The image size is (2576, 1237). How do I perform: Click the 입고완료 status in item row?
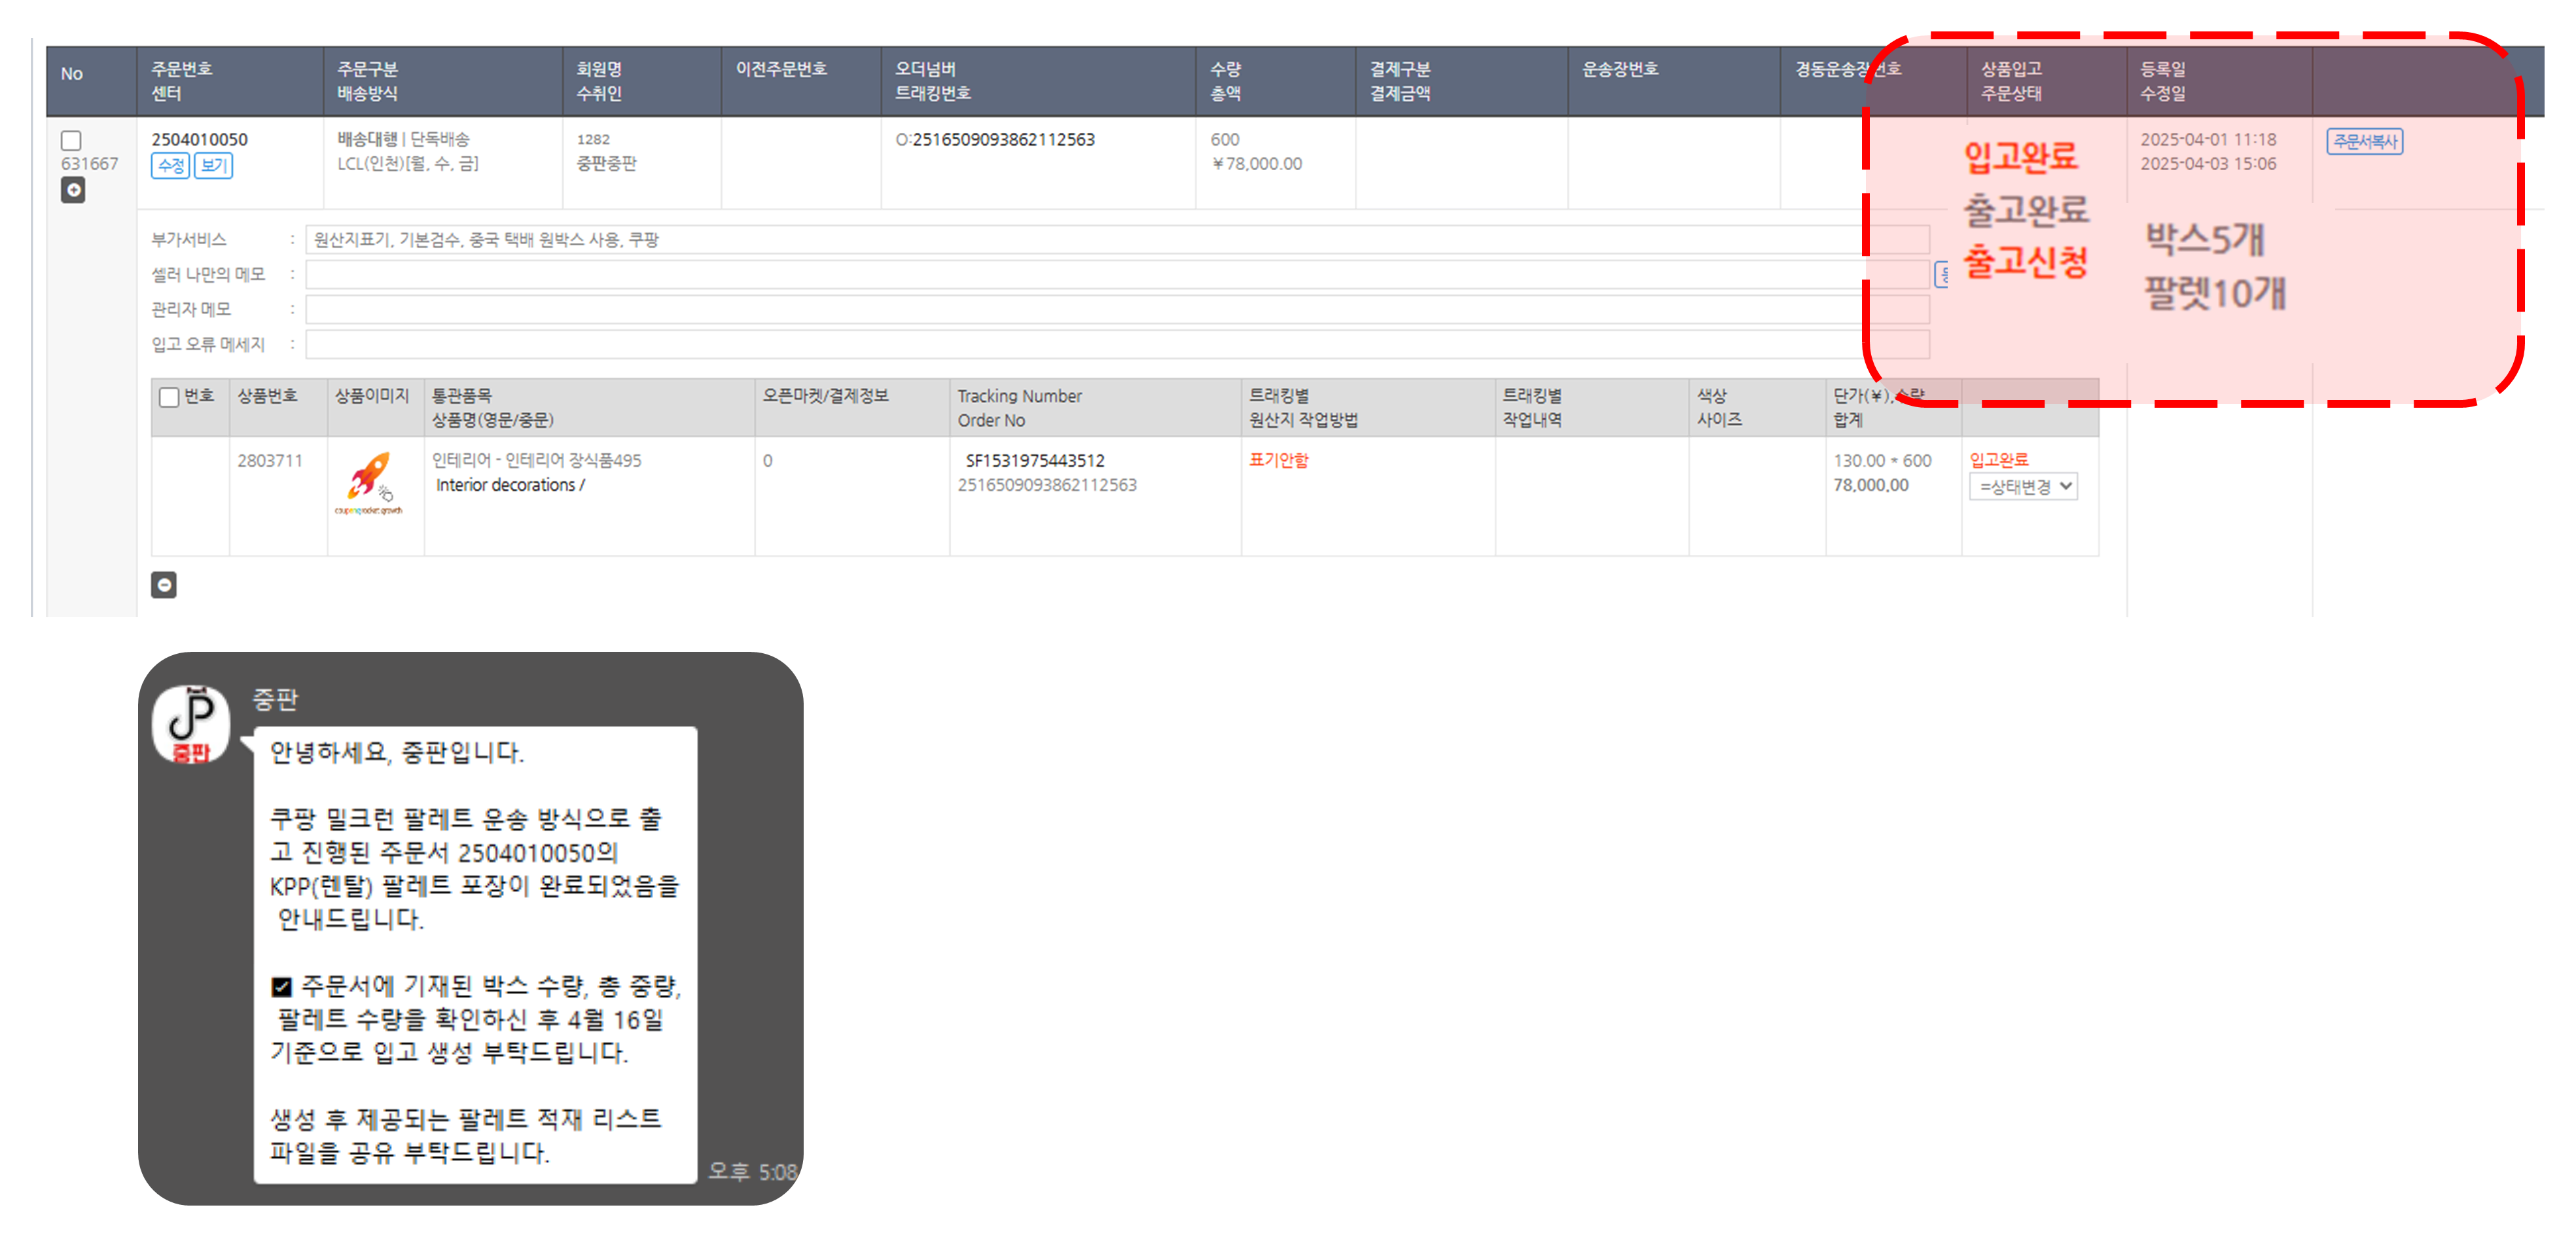(x=1999, y=460)
